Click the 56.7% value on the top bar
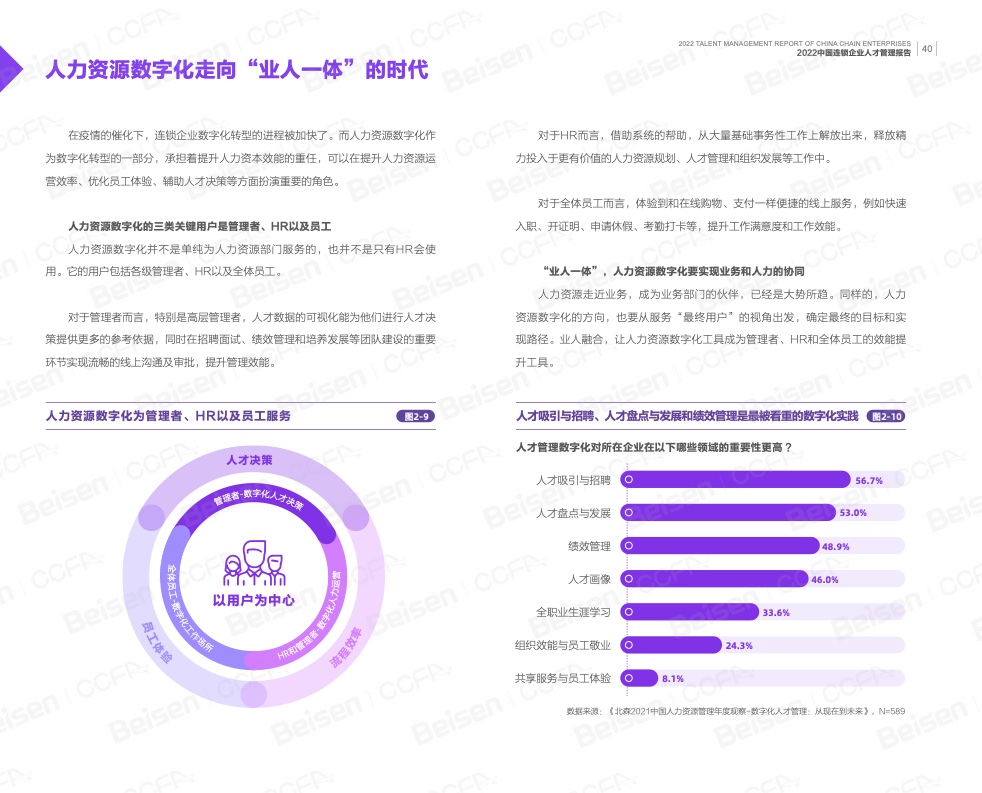 point(868,480)
